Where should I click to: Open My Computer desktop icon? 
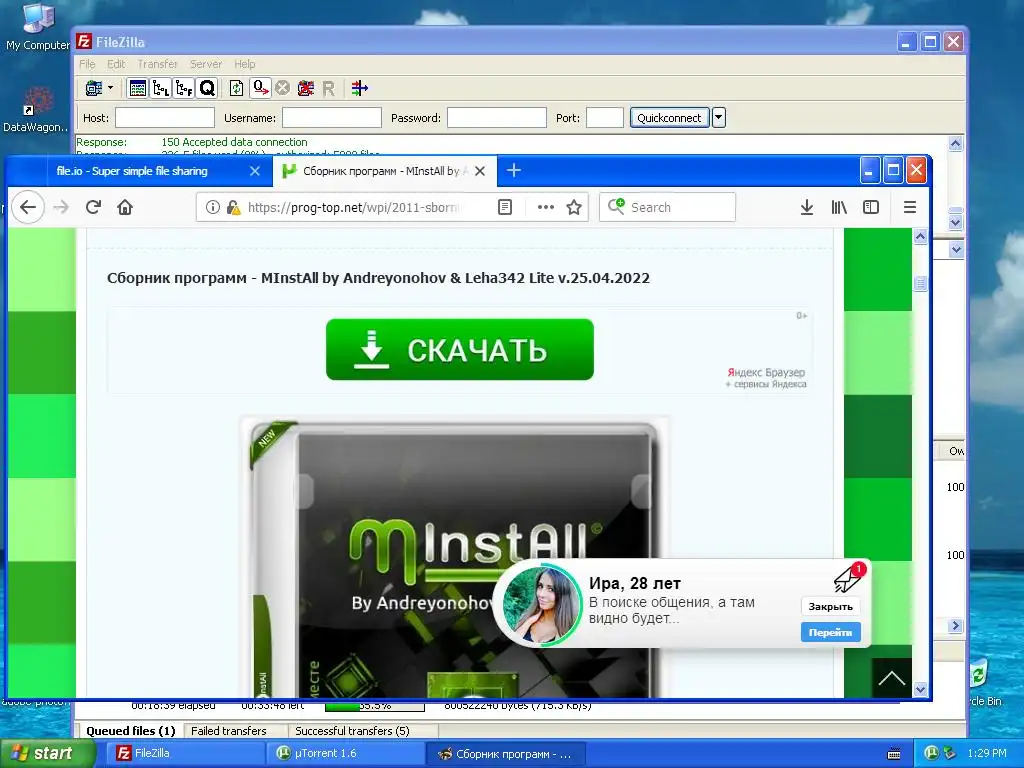click(37, 26)
